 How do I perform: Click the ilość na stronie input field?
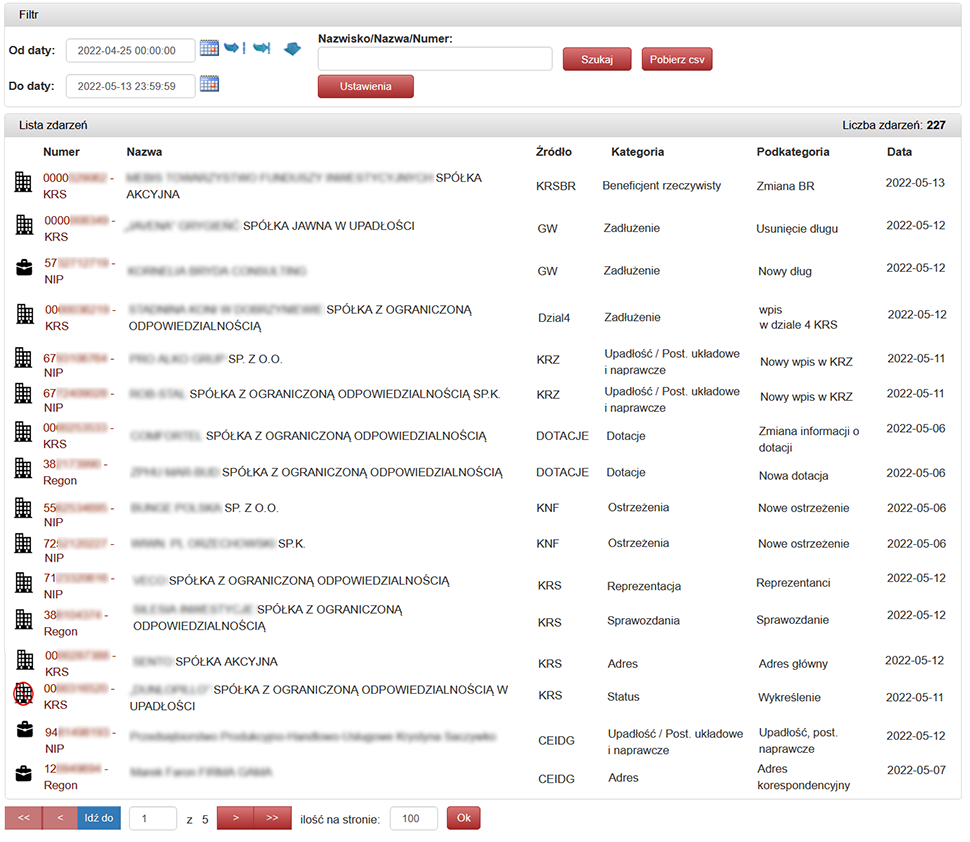(x=413, y=818)
